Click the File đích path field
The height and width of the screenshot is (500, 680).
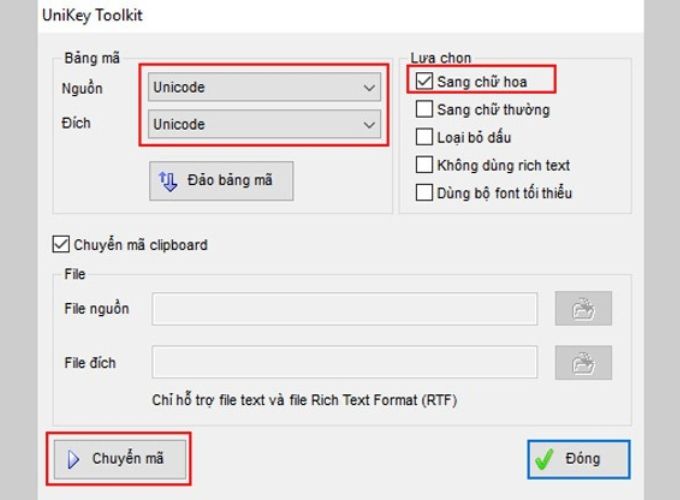pos(345,363)
